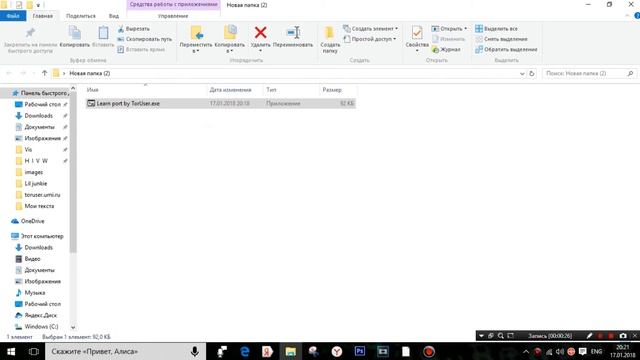Click Создать папку (New folder) icon

[x=330, y=33]
